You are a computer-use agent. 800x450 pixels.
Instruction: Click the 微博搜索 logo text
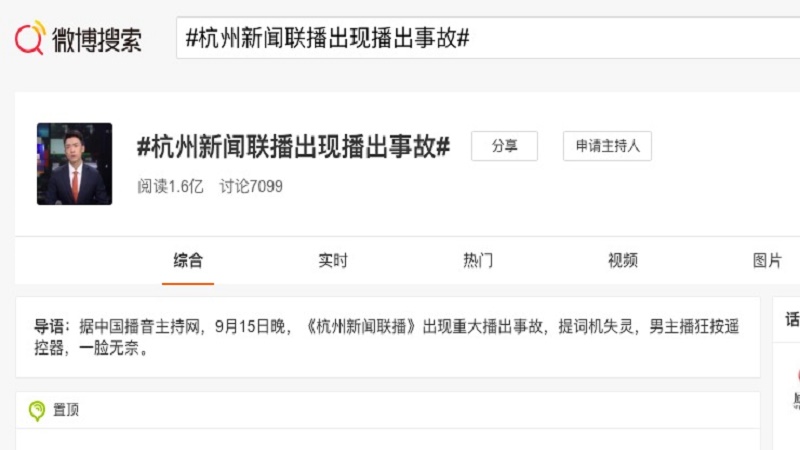click(96, 40)
